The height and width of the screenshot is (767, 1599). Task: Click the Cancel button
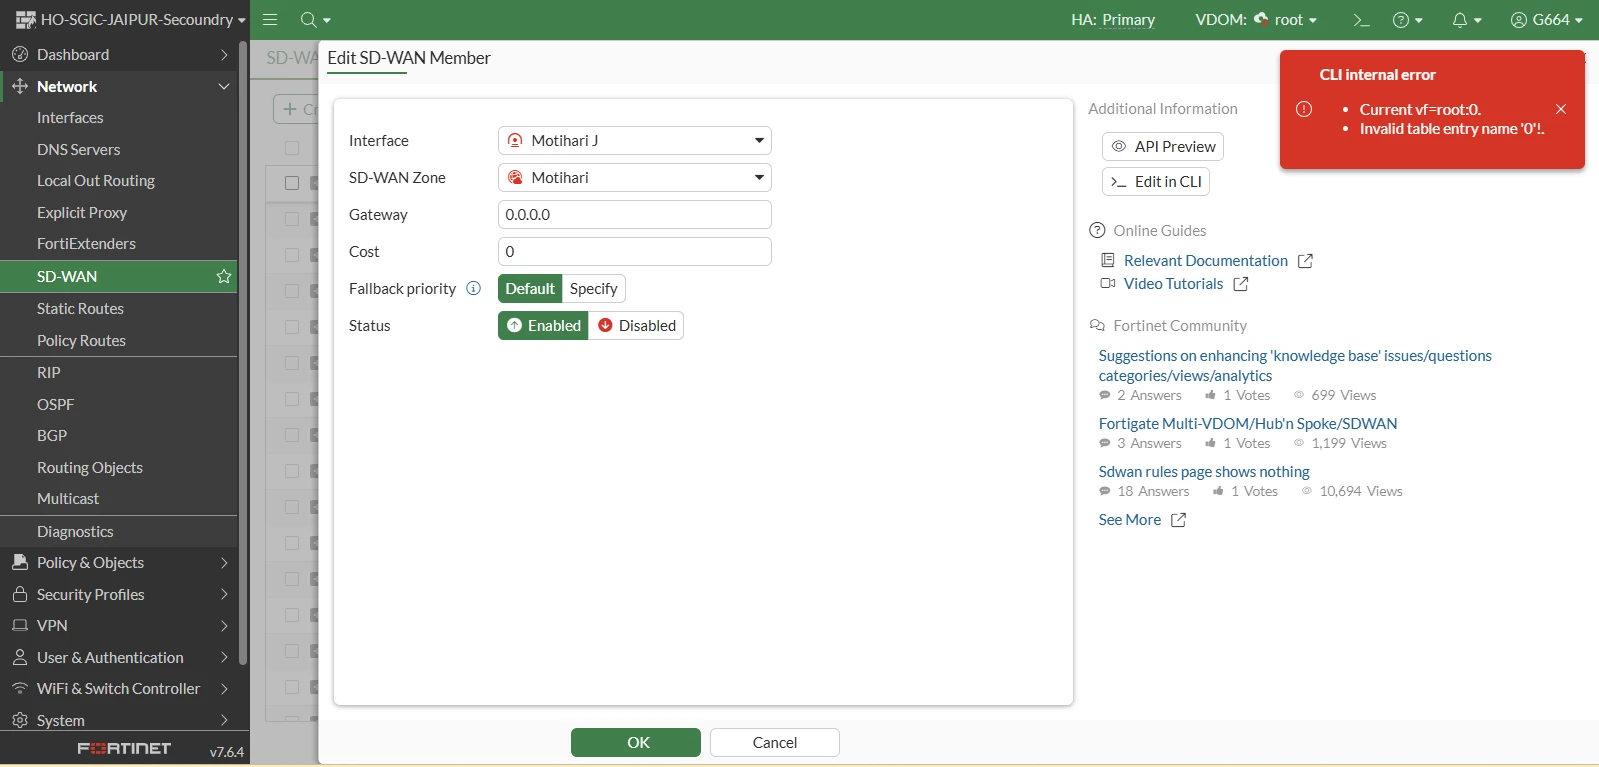(x=775, y=743)
